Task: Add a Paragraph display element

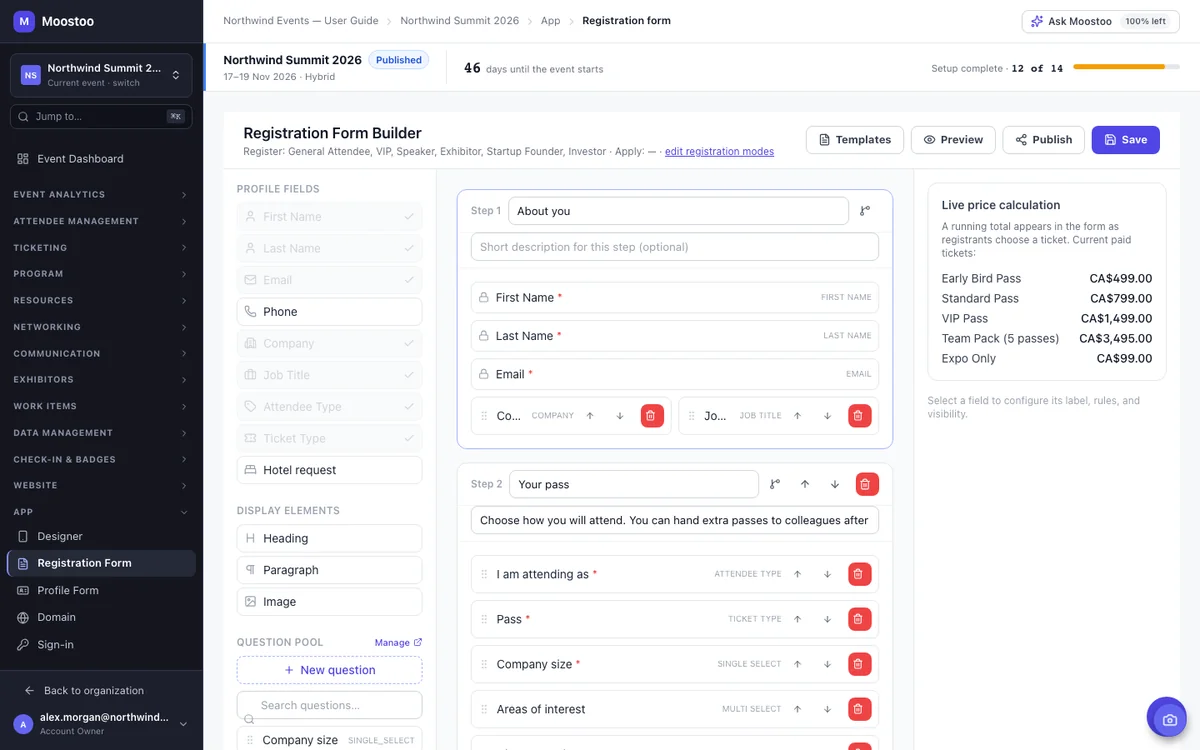Action: click(x=329, y=570)
